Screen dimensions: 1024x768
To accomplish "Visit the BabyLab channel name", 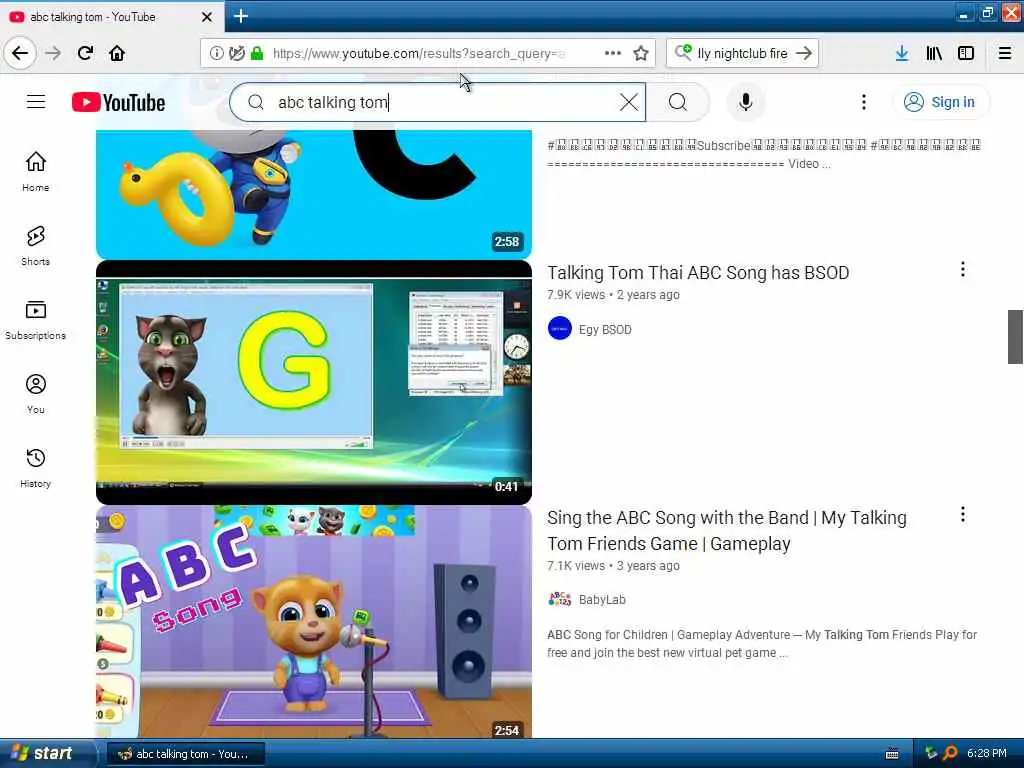I will point(602,600).
